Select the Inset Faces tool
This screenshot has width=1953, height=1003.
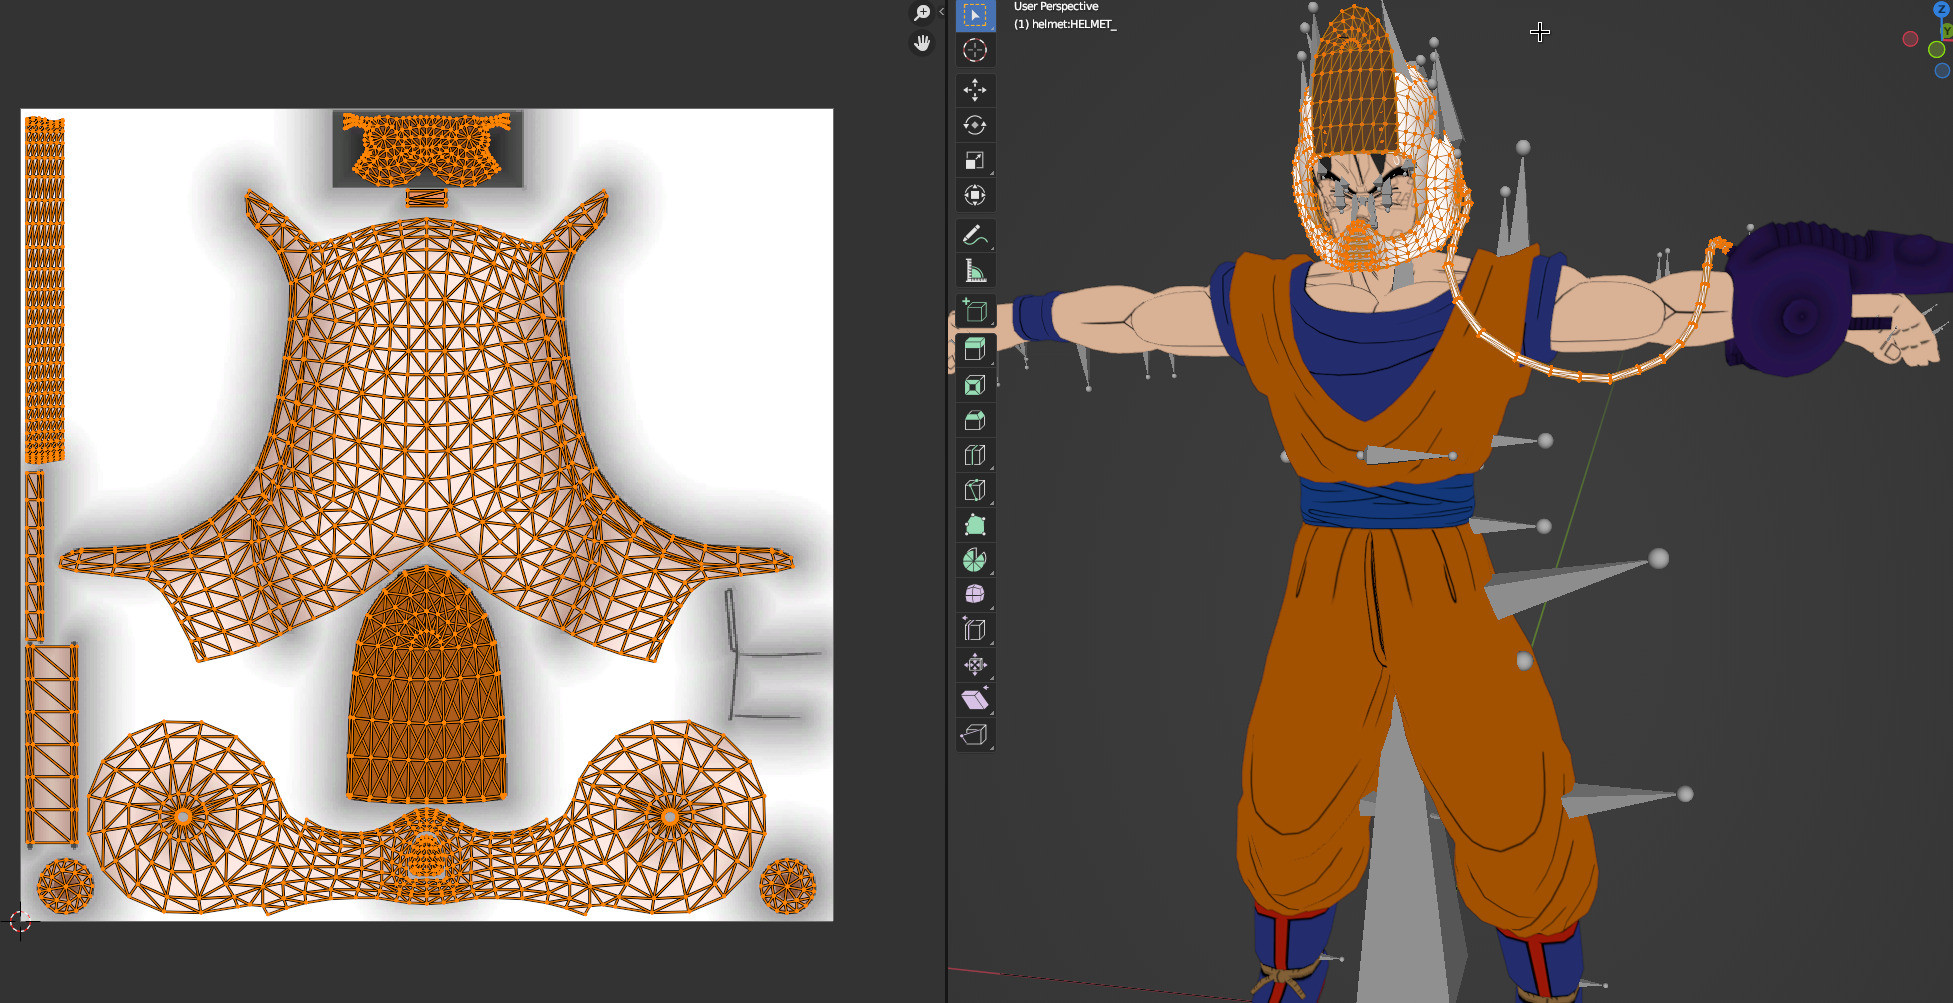click(975, 383)
